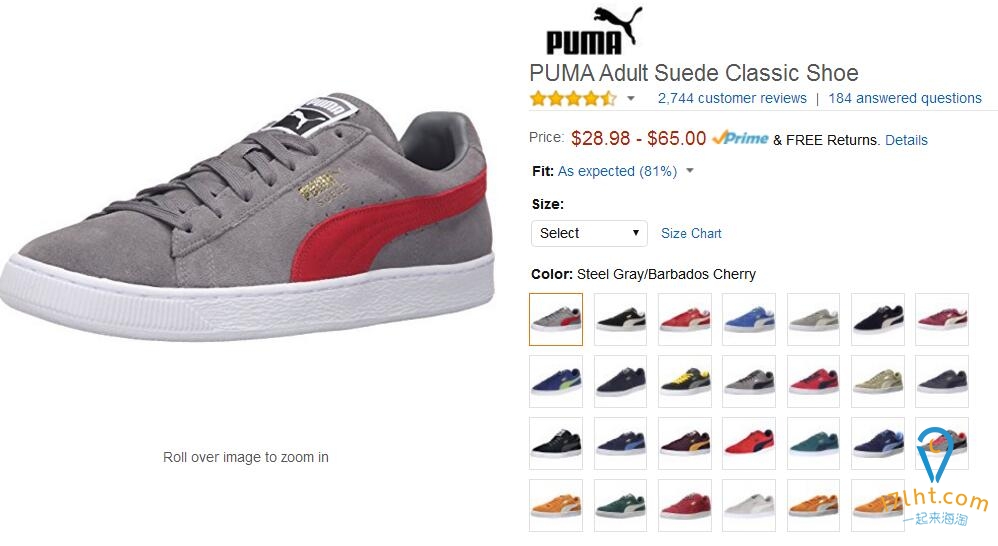
Task: Select the Steel Gray/Barbados Cherry swatch
Action: pyautogui.click(x=556, y=319)
